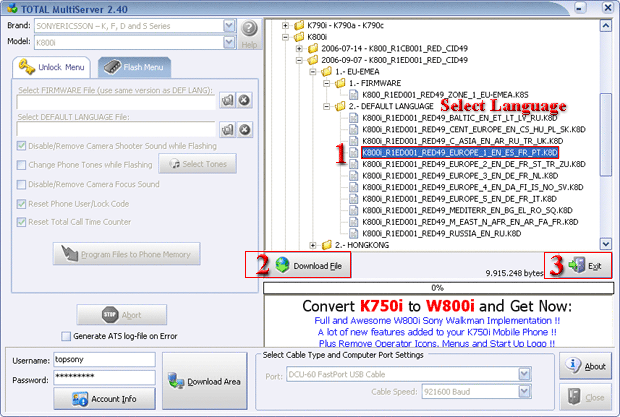Focus the Username field
Image resolution: width=620 pixels, height=417 pixels.
(104, 360)
